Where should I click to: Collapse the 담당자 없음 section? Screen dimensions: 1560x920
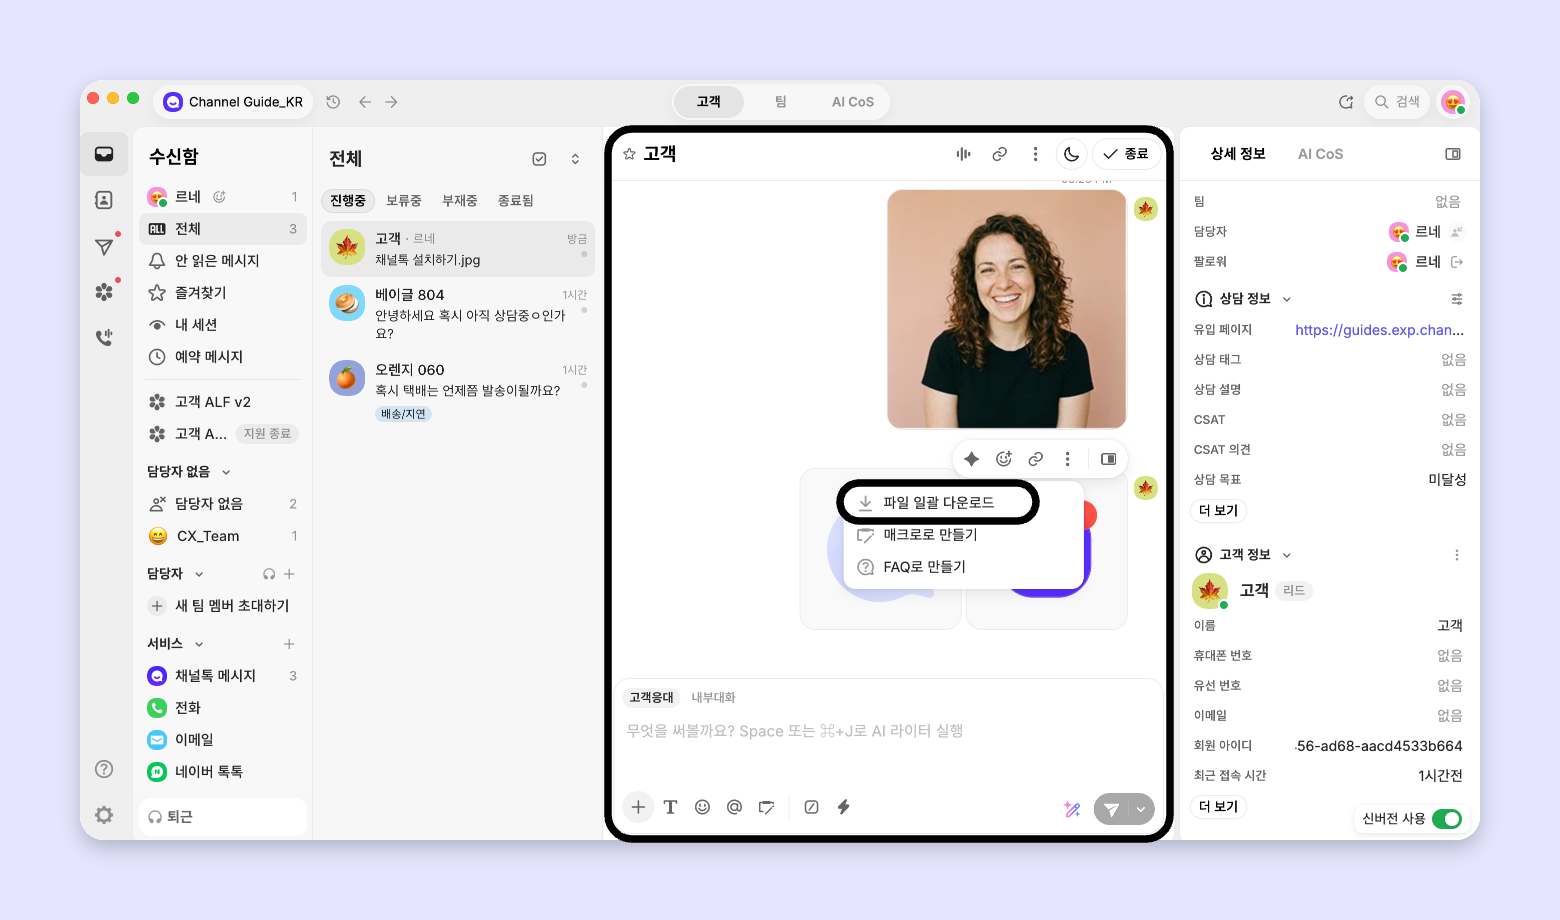click(226, 472)
